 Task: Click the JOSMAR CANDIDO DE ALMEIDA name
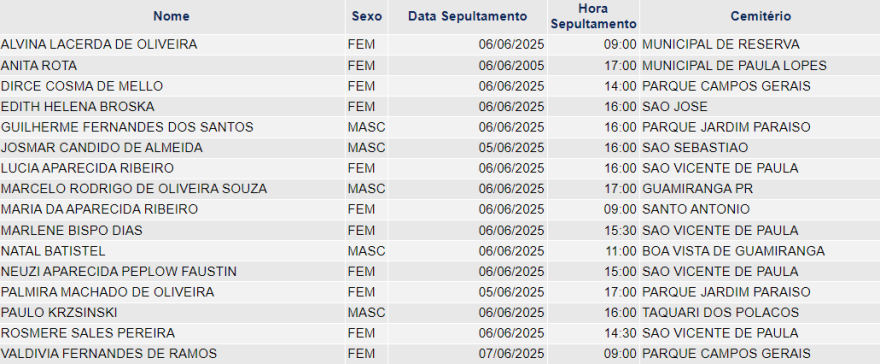click(x=102, y=148)
